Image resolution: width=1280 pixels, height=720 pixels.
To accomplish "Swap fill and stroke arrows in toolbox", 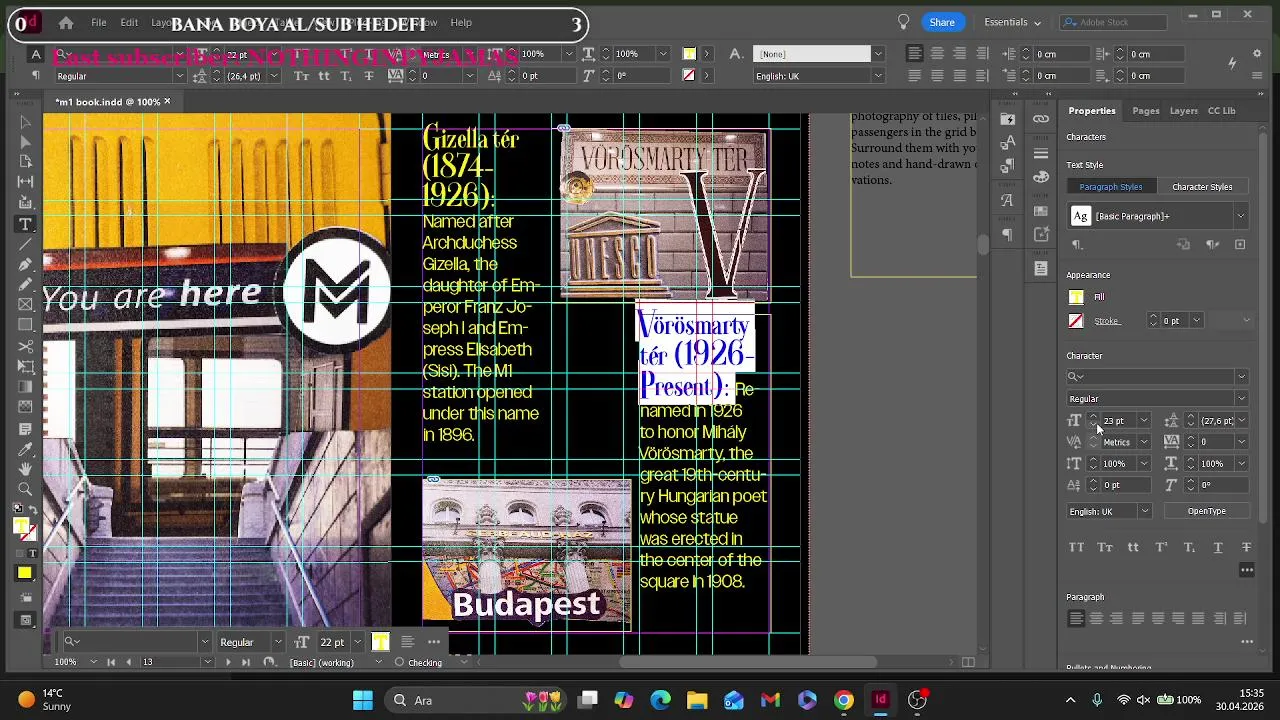I will [x=32, y=512].
